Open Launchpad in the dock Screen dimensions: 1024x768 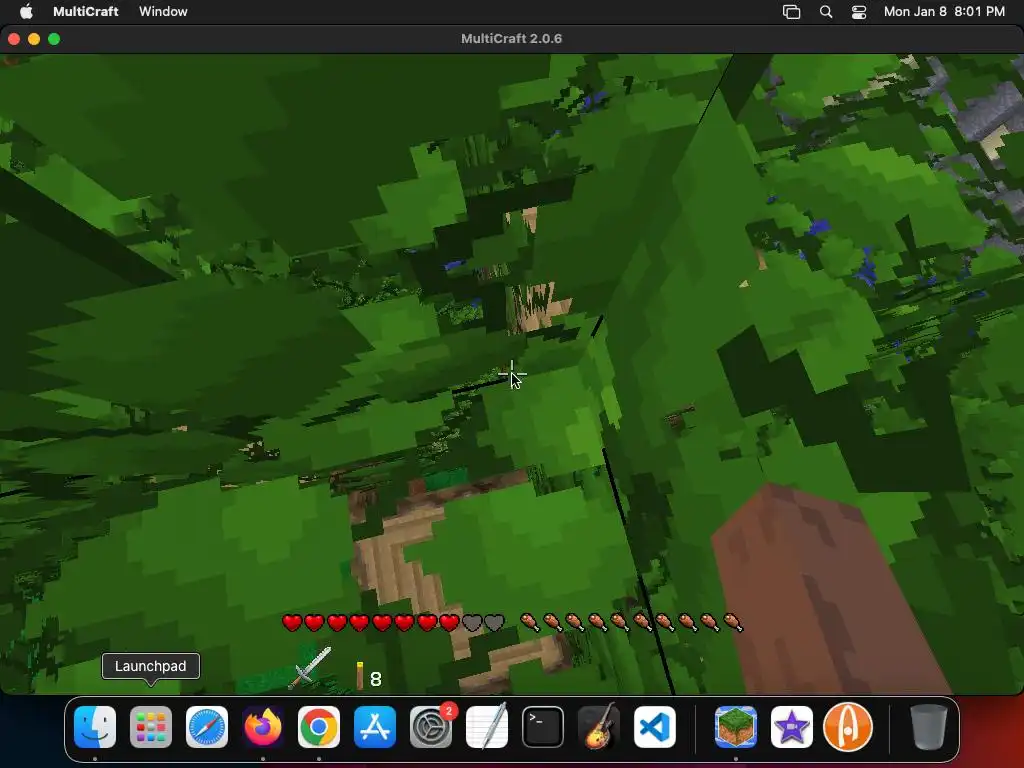point(151,727)
